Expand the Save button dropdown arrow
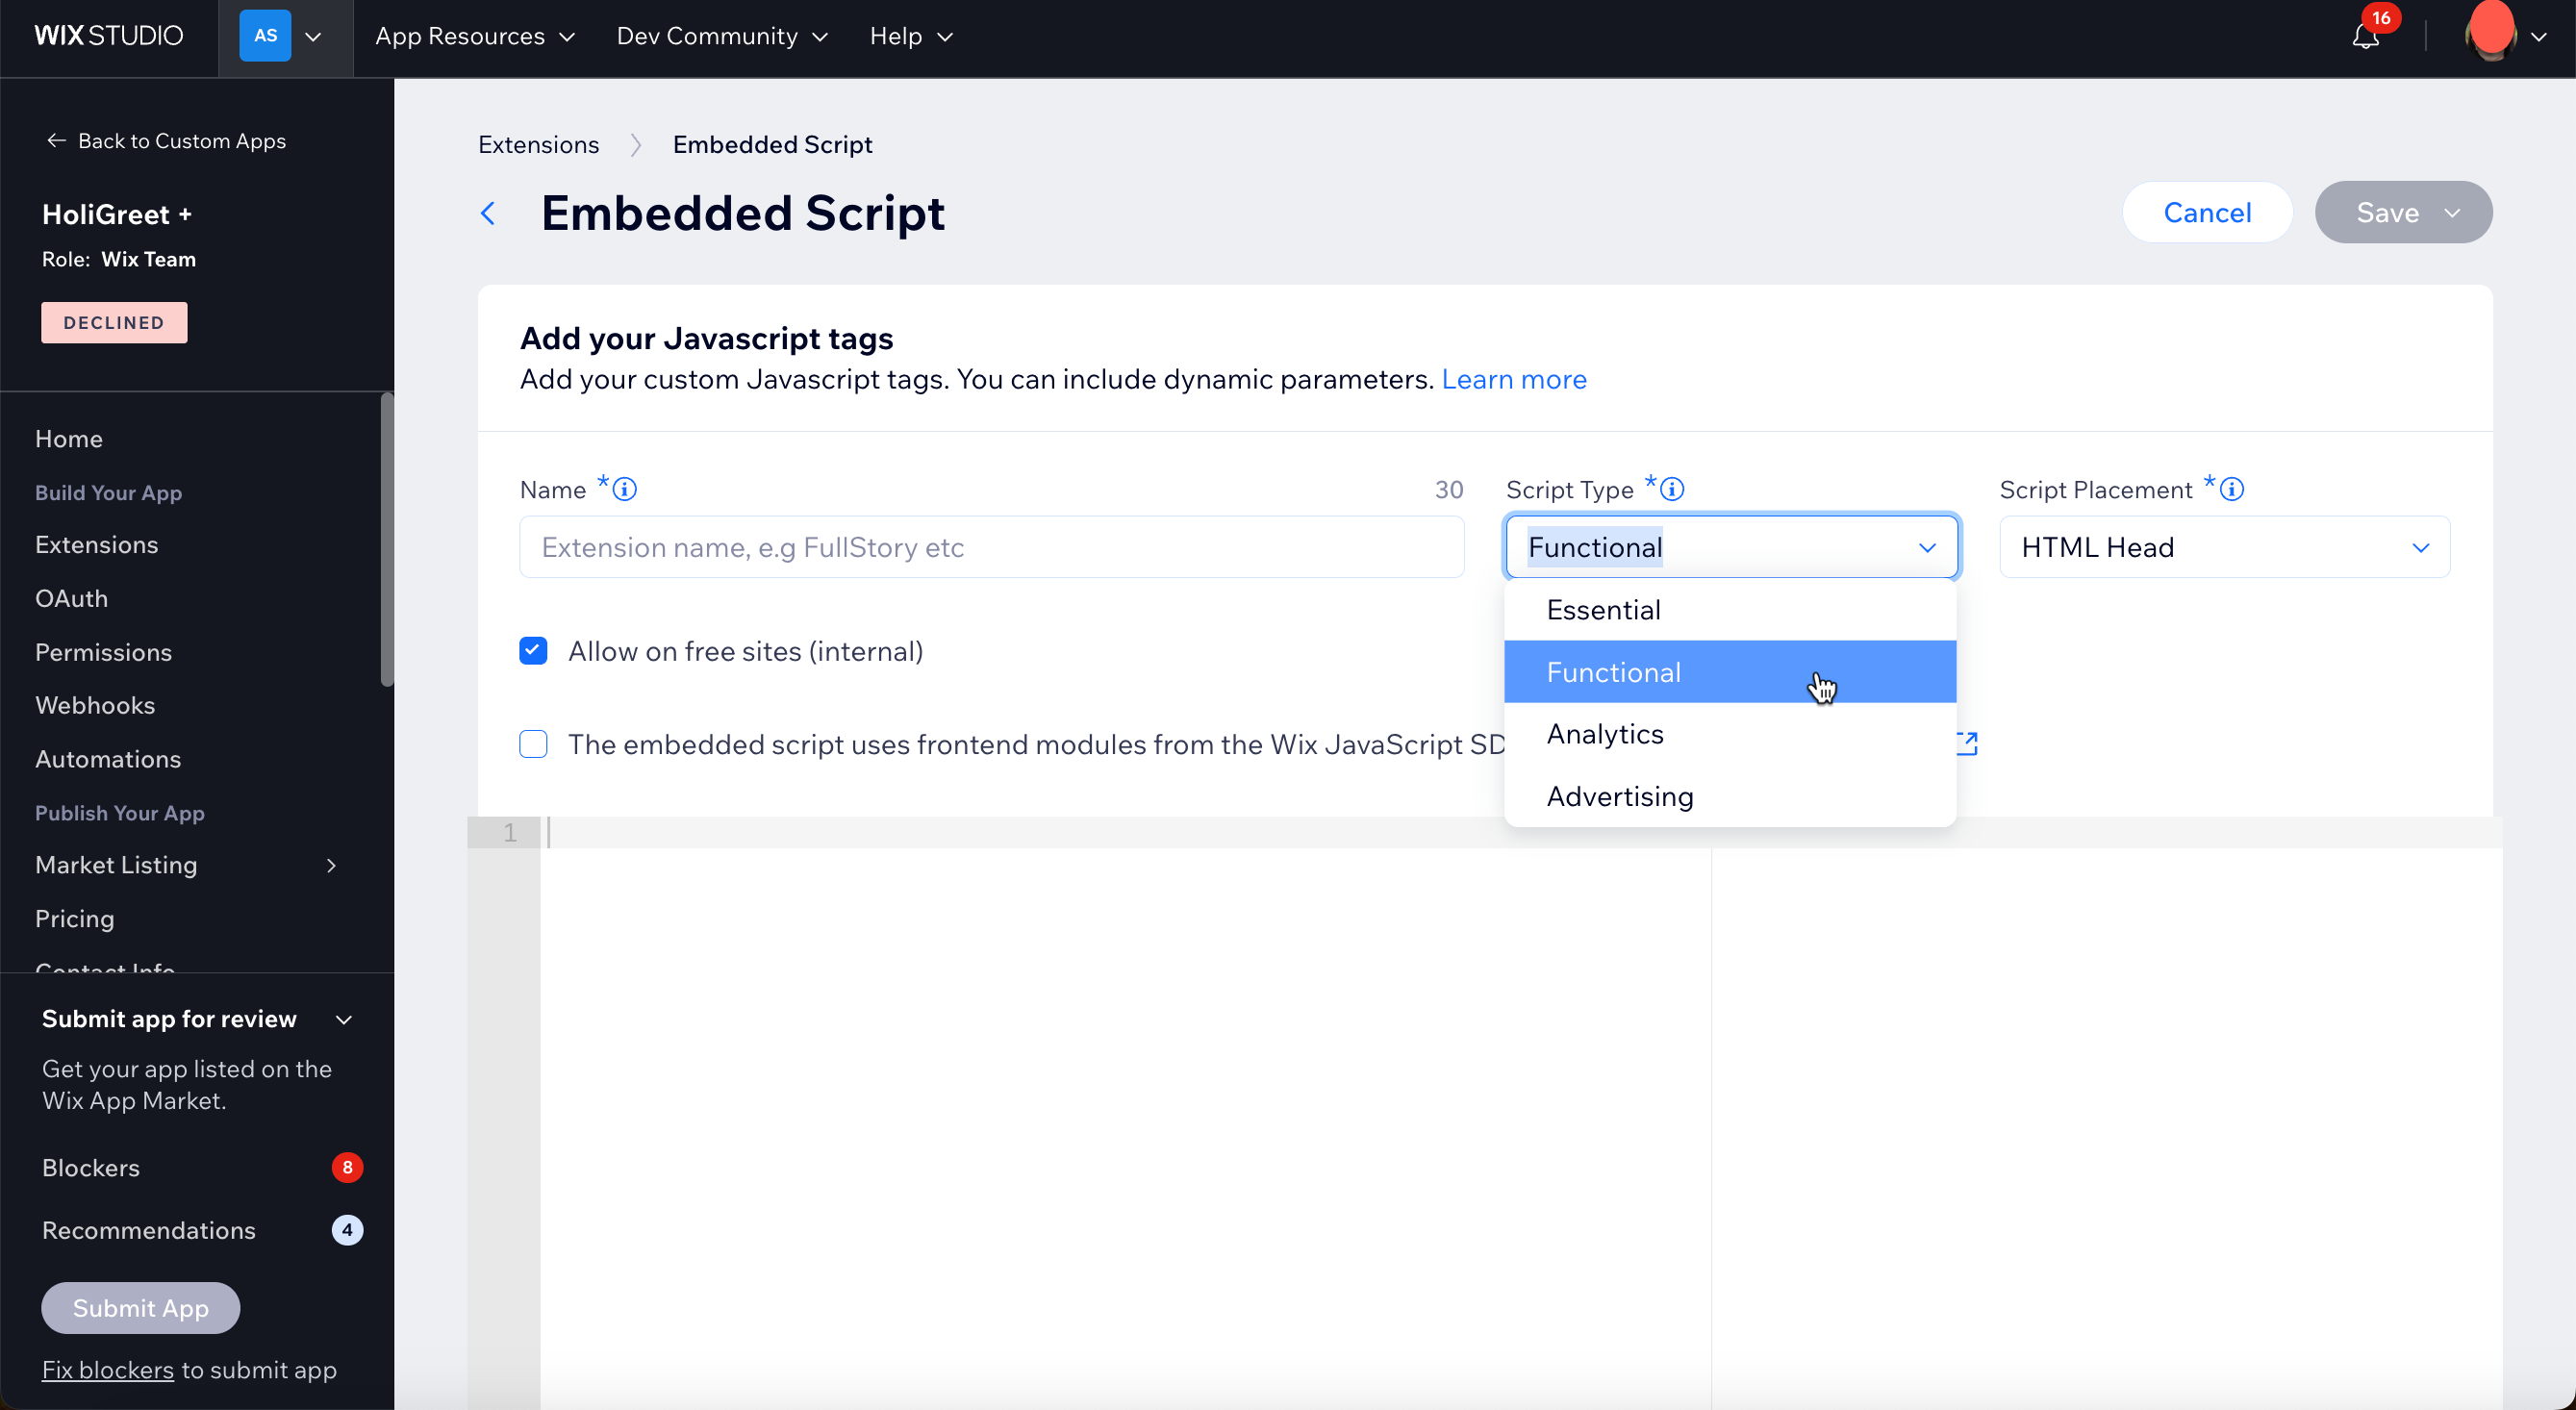This screenshot has width=2576, height=1410. coord(2451,213)
